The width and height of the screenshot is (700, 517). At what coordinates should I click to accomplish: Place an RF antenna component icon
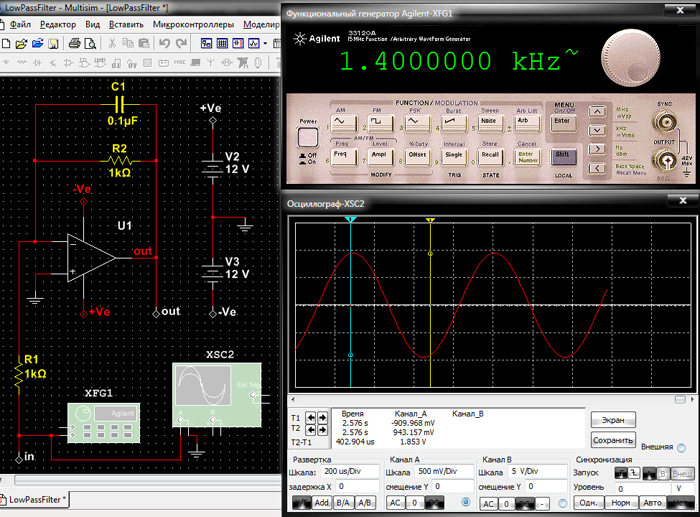[211, 63]
